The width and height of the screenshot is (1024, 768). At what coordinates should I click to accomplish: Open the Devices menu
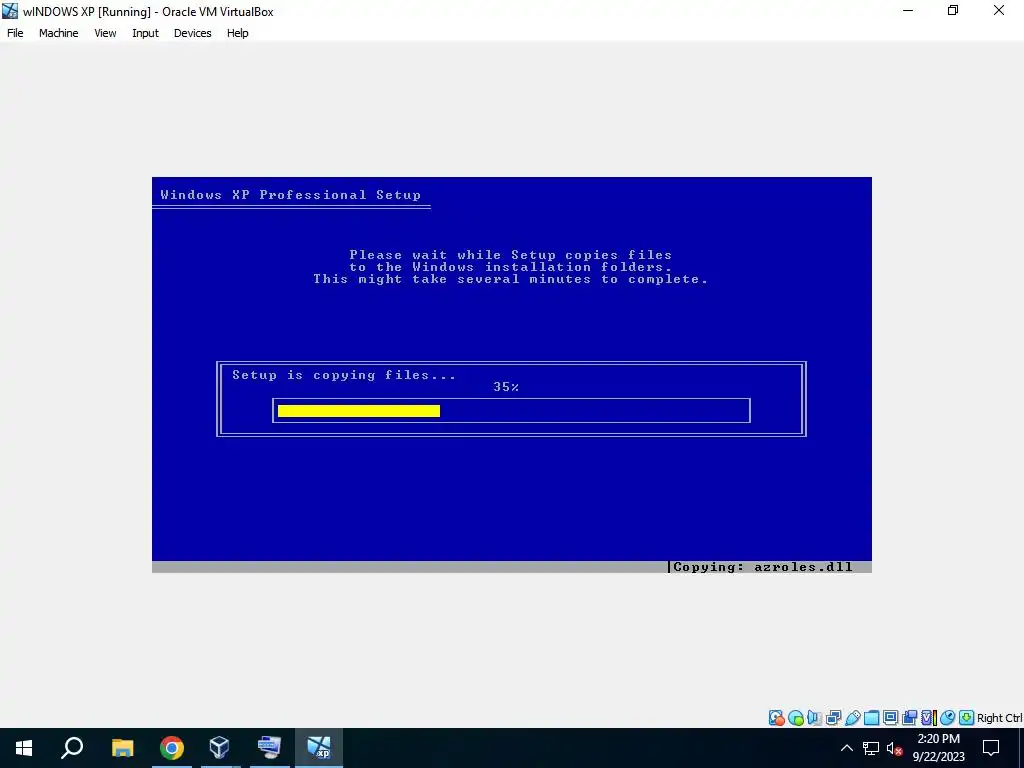(x=192, y=33)
